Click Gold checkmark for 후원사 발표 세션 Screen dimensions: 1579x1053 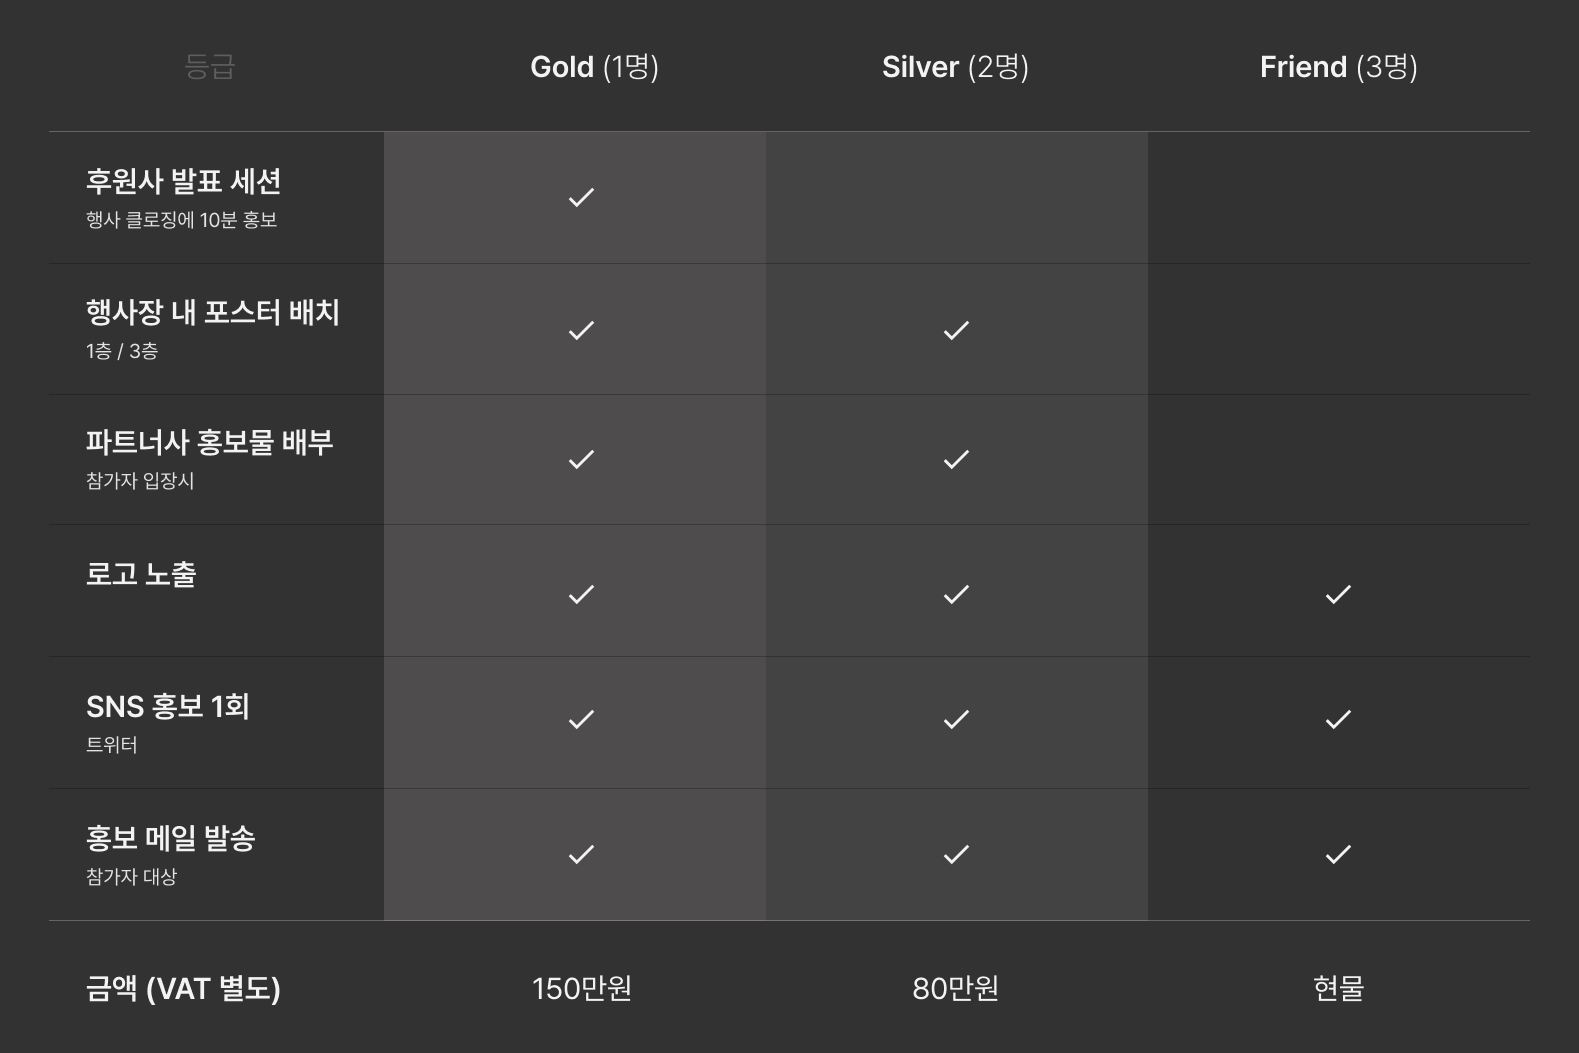(581, 197)
